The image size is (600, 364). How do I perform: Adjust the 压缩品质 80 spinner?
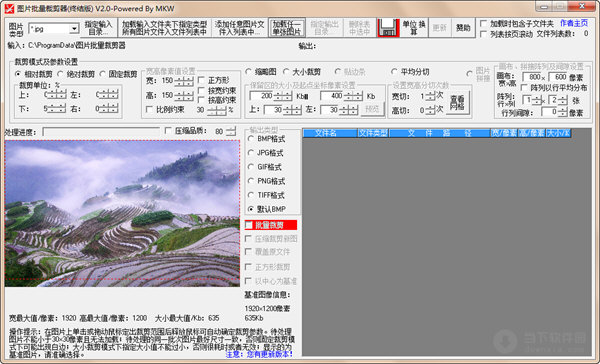pos(231,131)
